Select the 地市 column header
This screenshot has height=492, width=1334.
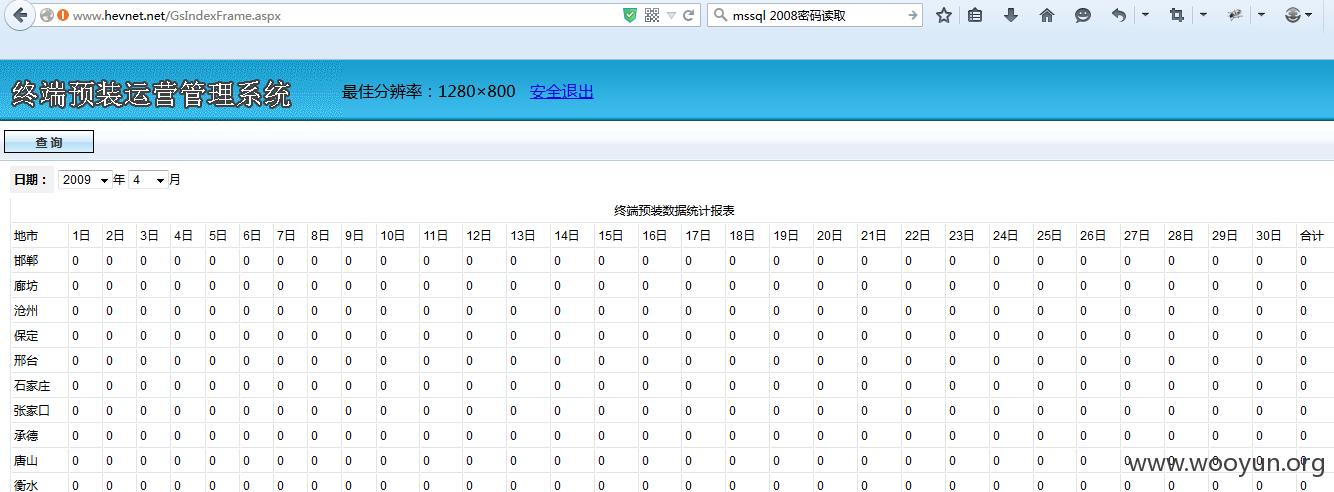point(26,236)
